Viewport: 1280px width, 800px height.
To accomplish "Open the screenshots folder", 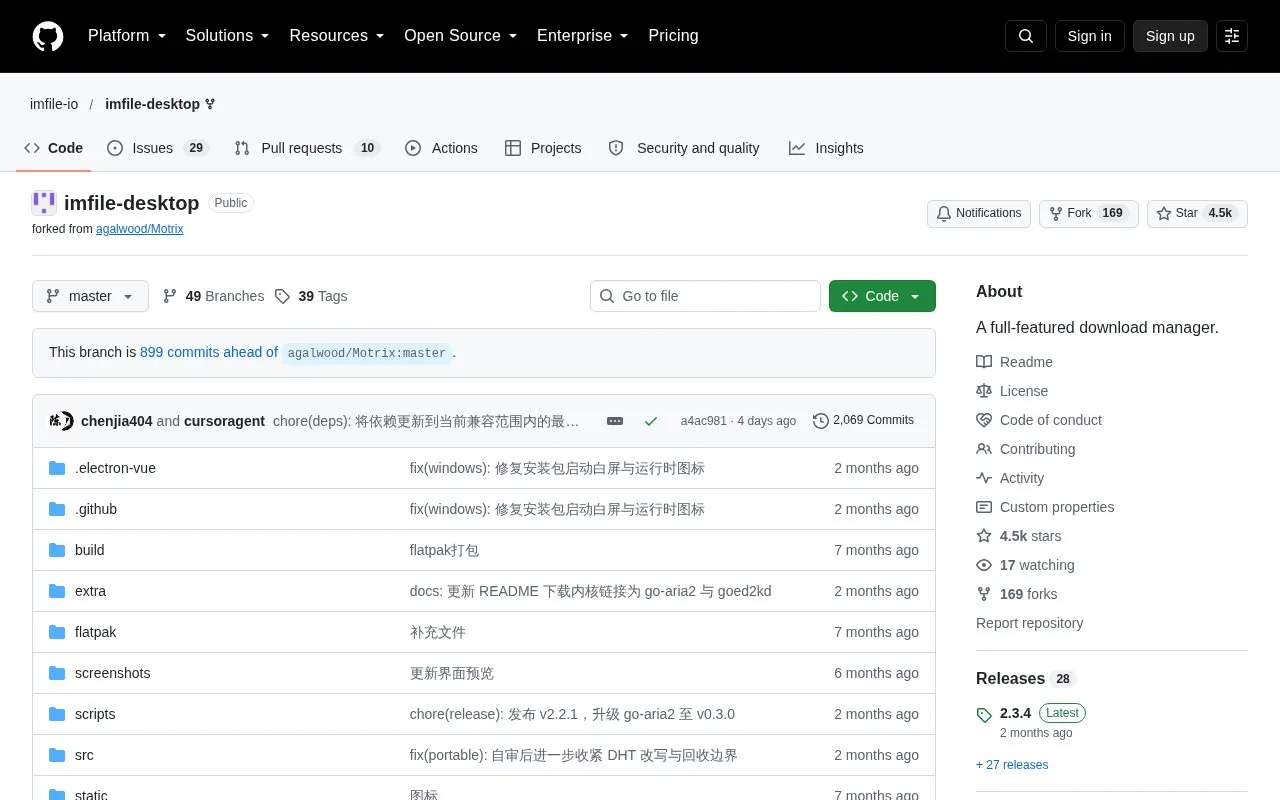I will tap(113, 673).
